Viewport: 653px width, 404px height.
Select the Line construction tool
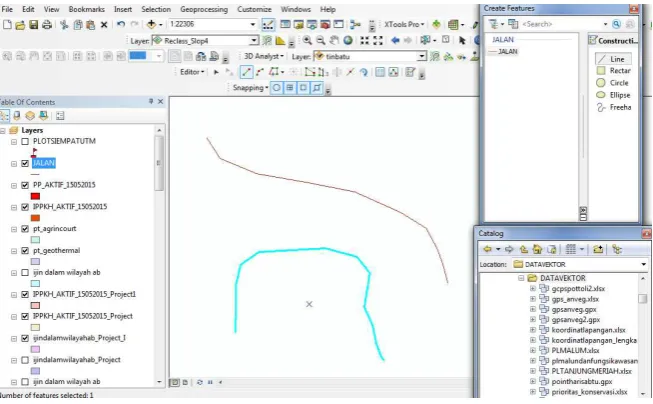(x=612, y=59)
